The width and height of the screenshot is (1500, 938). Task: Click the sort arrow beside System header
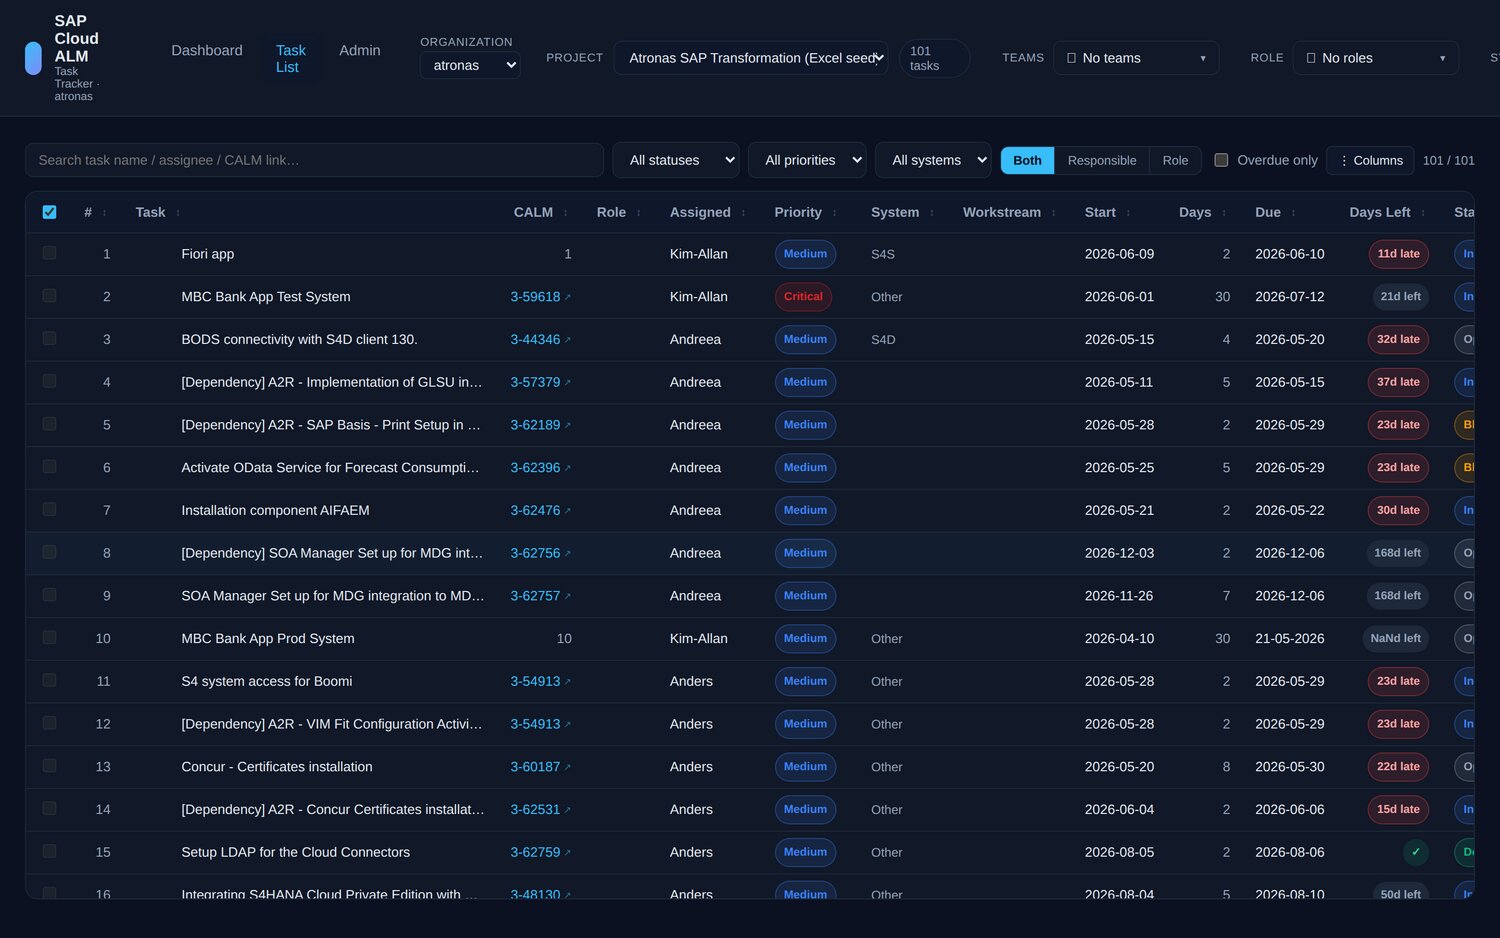[x=931, y=213]
